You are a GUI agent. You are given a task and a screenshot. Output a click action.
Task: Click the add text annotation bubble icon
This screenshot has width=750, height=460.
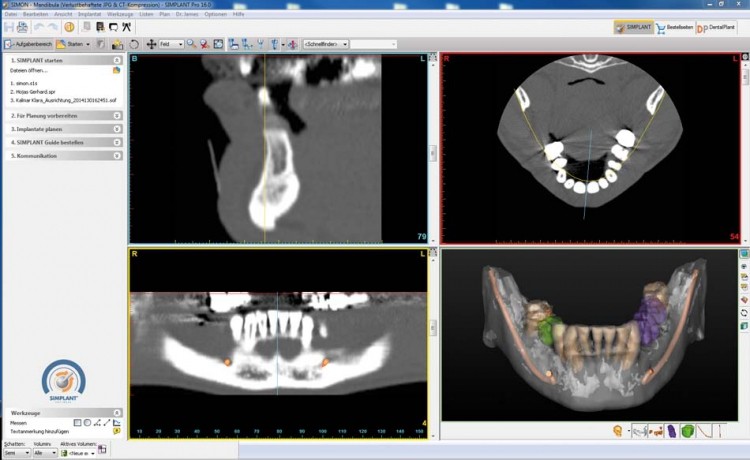click(x=117, y=431)
